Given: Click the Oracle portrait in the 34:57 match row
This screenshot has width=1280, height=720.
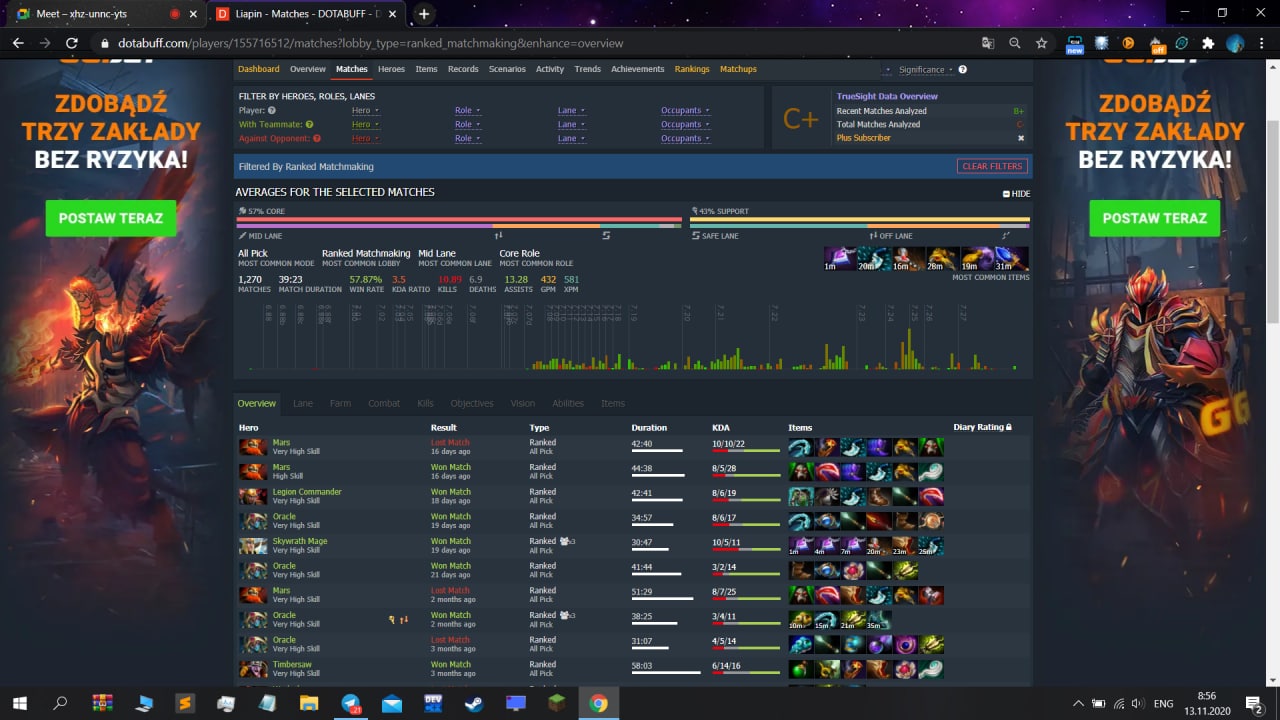Looking at the screenshot, I should 252,520.
